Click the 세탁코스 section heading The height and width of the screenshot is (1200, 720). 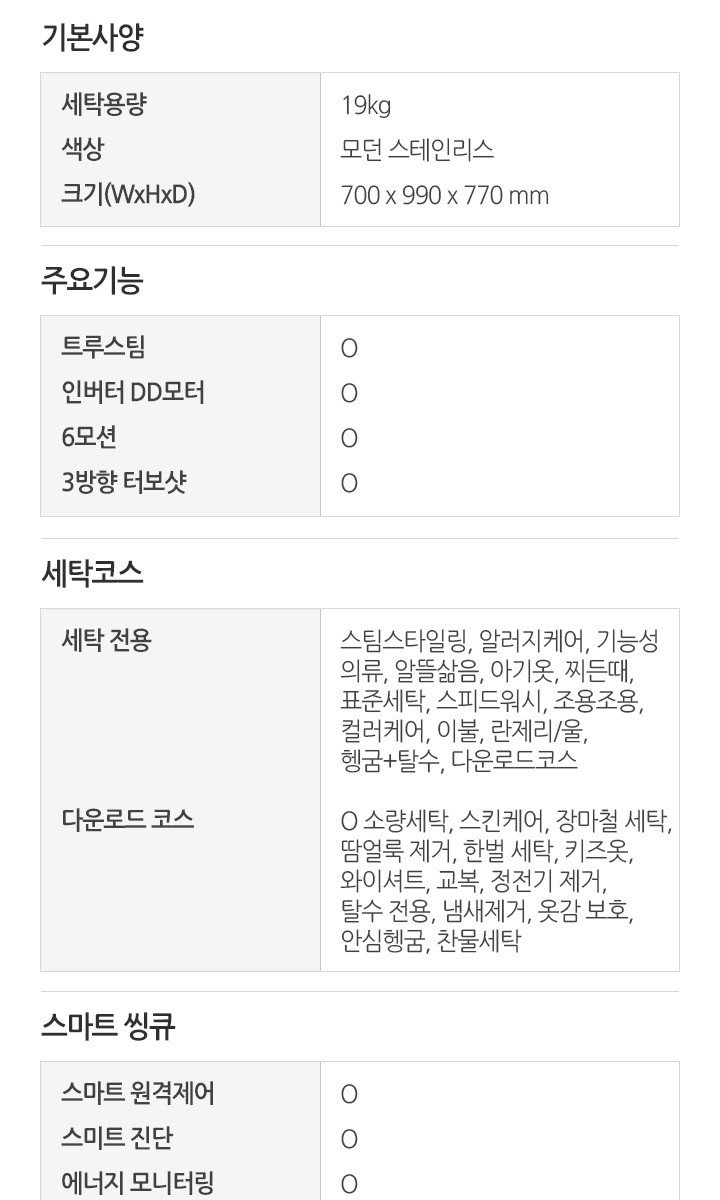click(92, 573)
